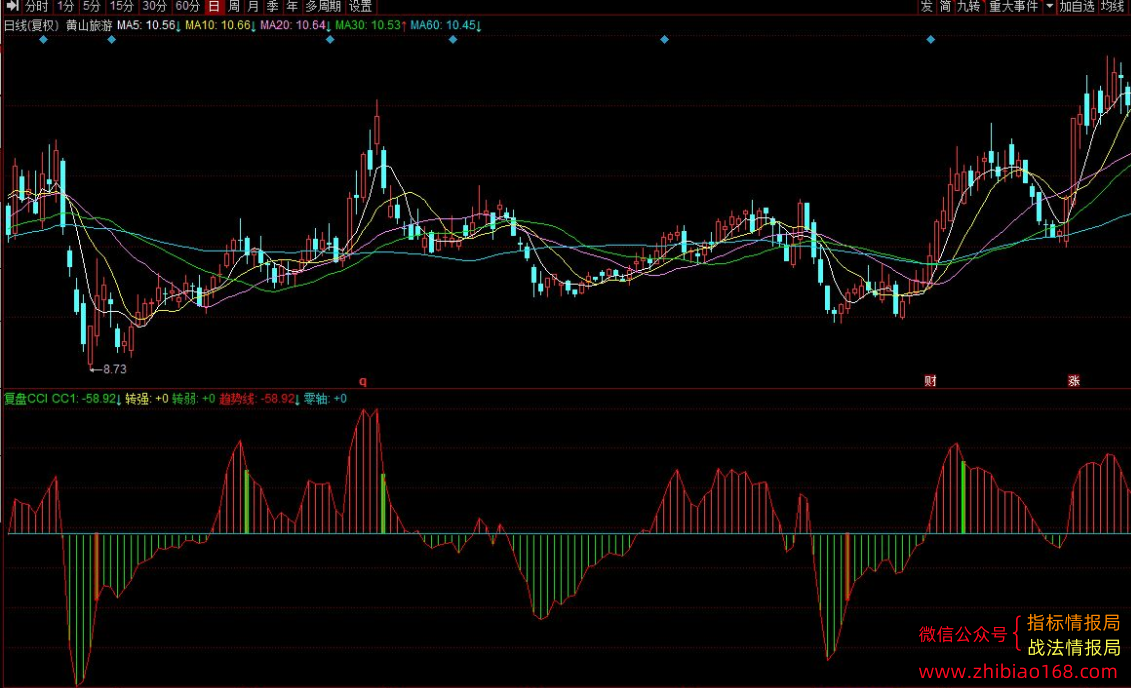Click the stock name 黄山旅游
Viewport: 1131px width, 688px height.
[x=89, y=25]
